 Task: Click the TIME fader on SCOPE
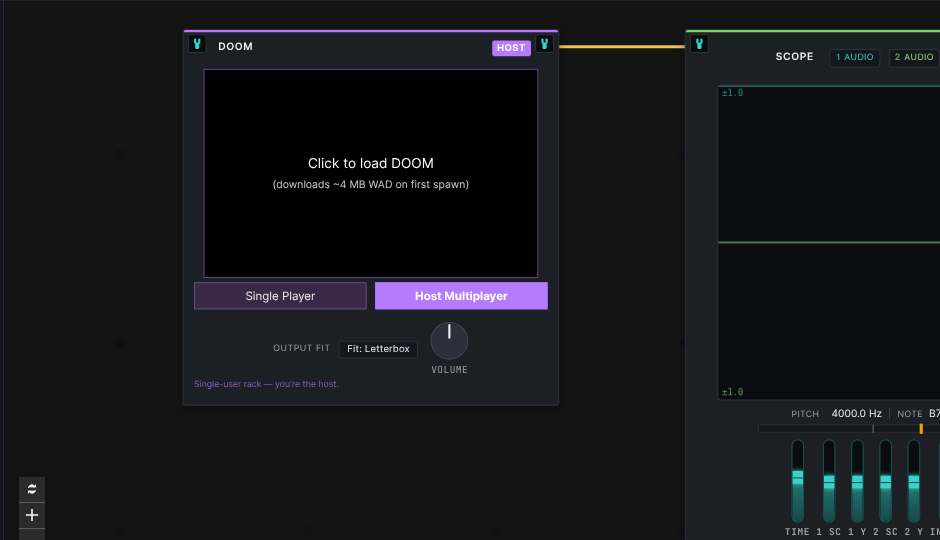click(797, 481)
